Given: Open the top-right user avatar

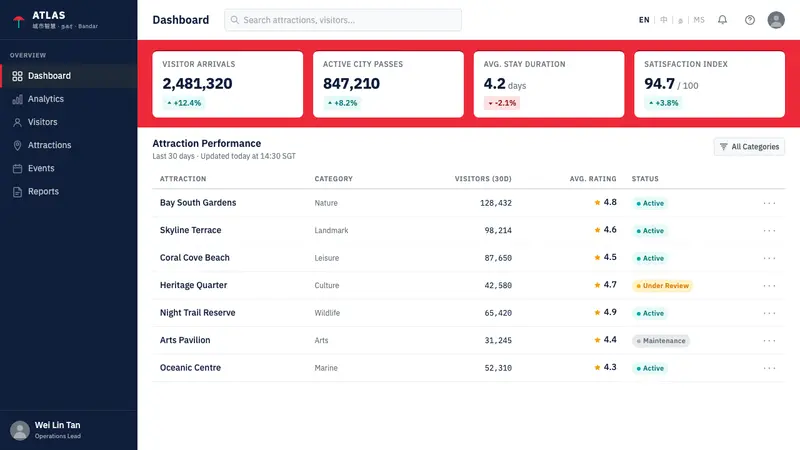Looking at the screenshot, I should [x=776, y=20].
